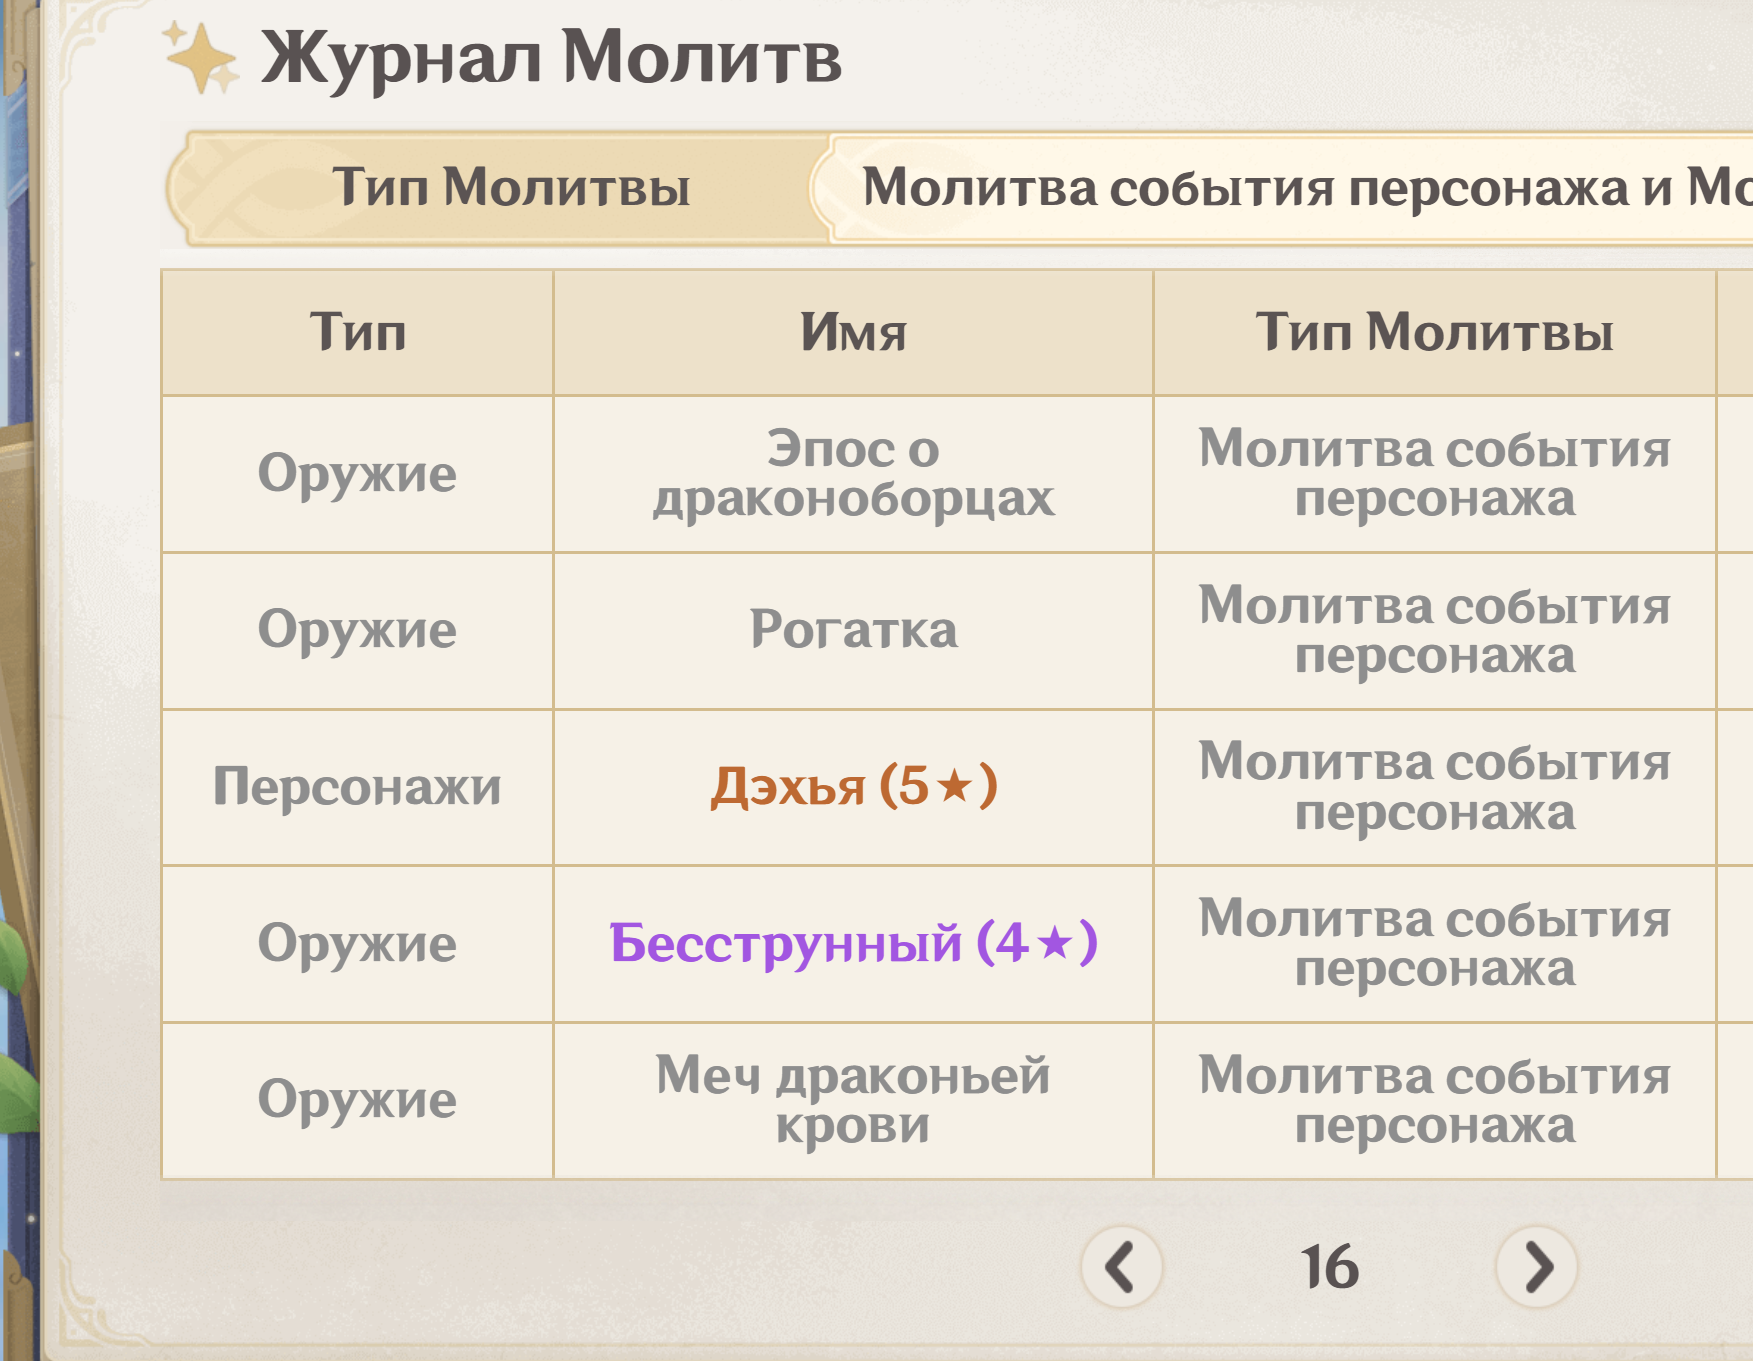Select the Дэхья (5★) entry
The image size is (1753, 1361).
(853, 787)
